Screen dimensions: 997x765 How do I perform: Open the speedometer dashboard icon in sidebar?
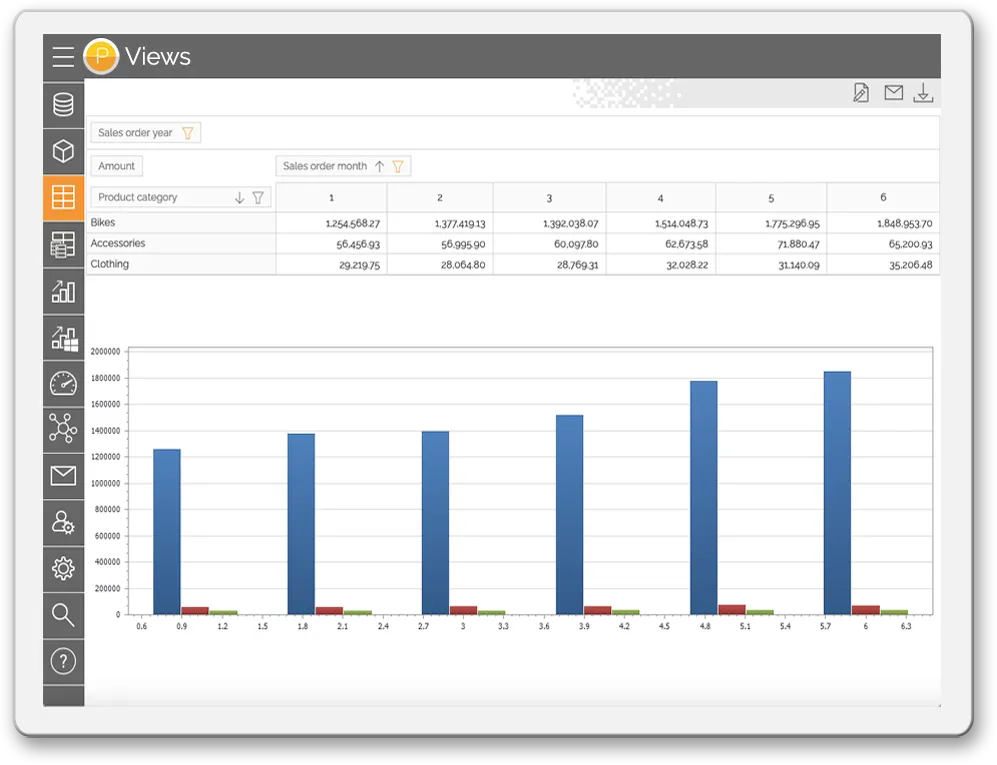tap(63, 383)
